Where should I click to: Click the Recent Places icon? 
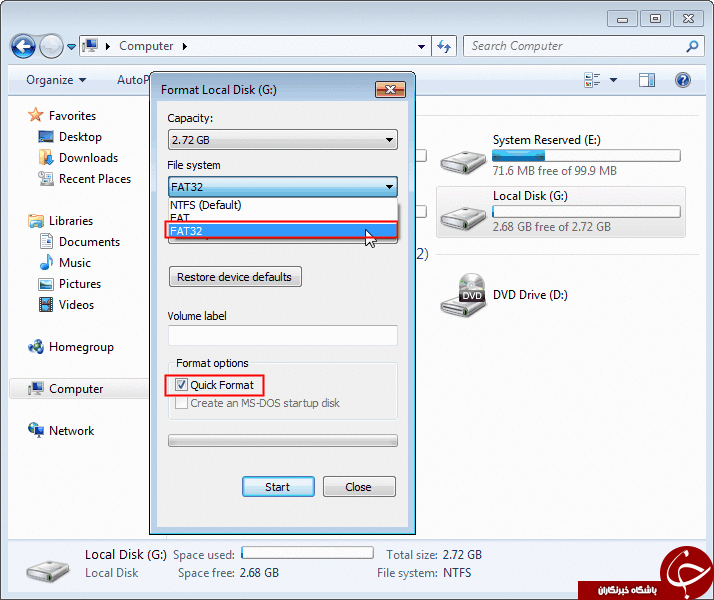point(46,178)
